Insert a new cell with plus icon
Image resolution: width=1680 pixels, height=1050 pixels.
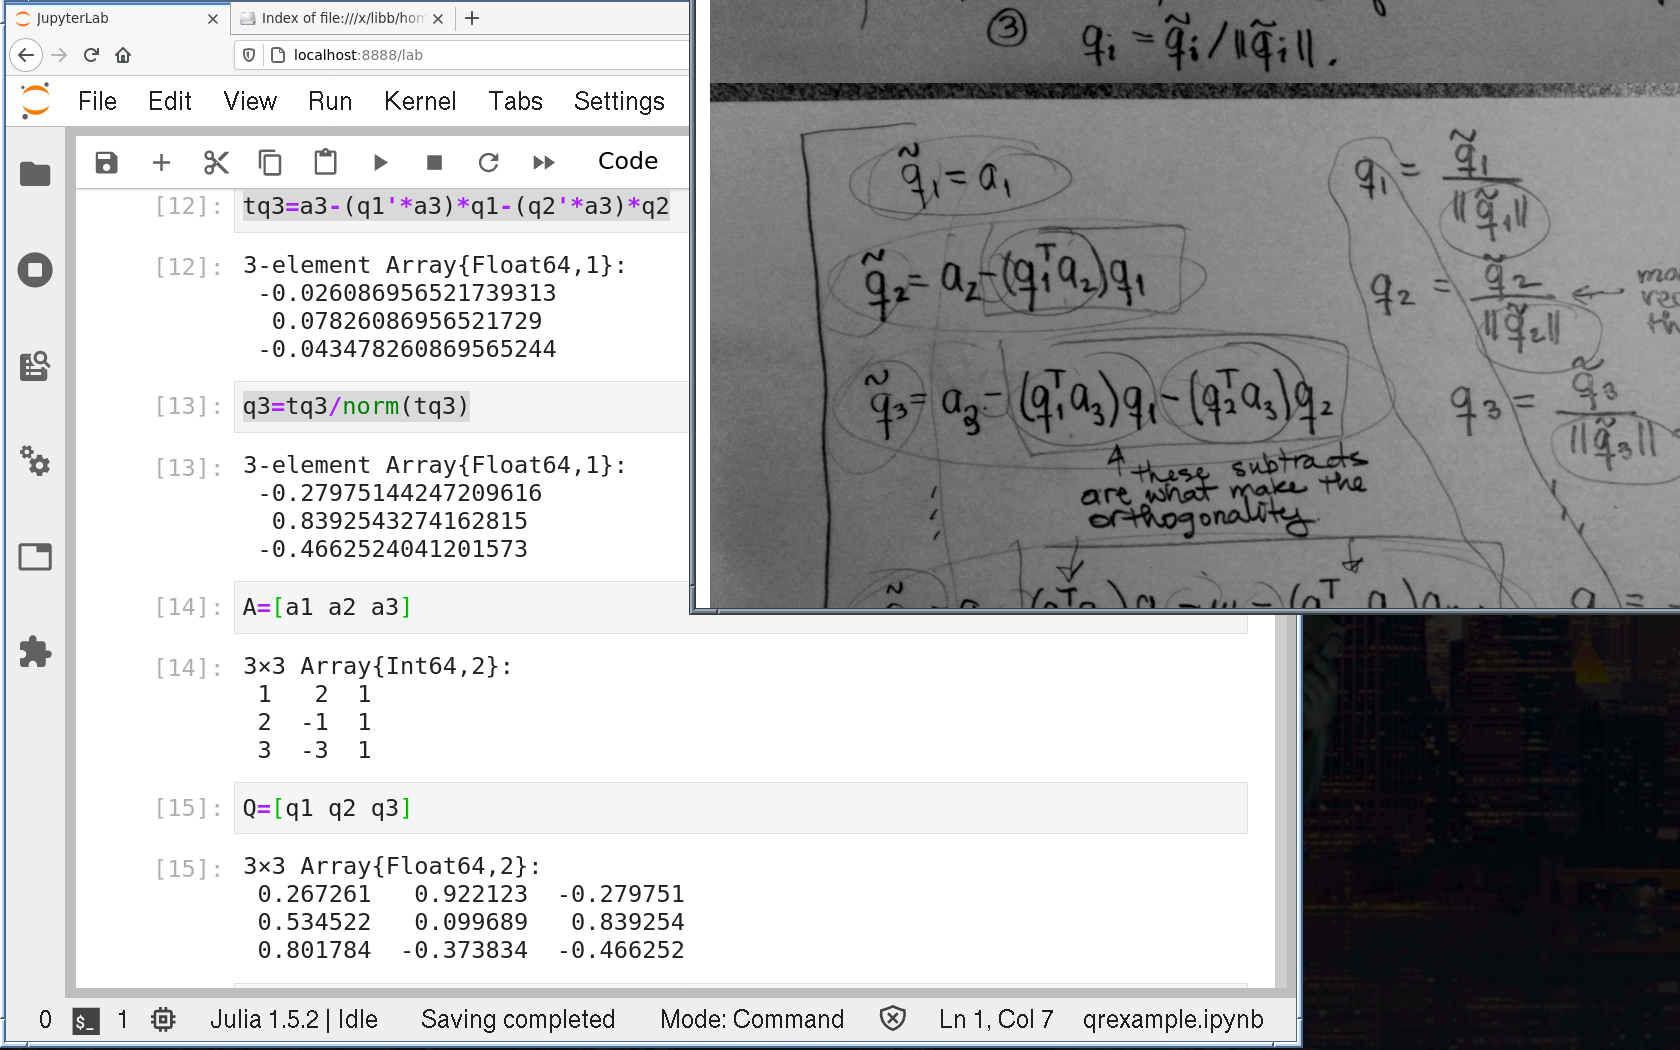[161, 162]
